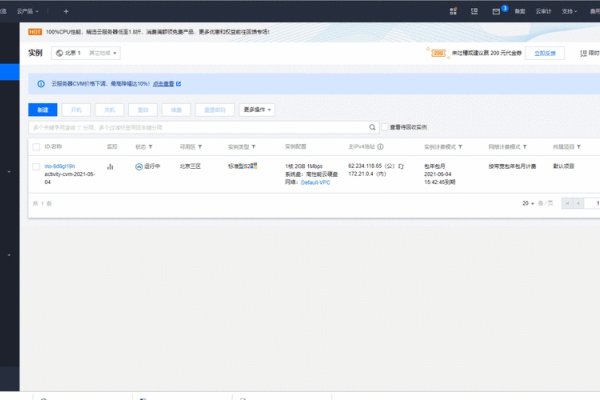The image size is (600, 400).
Task: Check the instance row checkbox for activity-cvm
Action: tap(36, 167)
